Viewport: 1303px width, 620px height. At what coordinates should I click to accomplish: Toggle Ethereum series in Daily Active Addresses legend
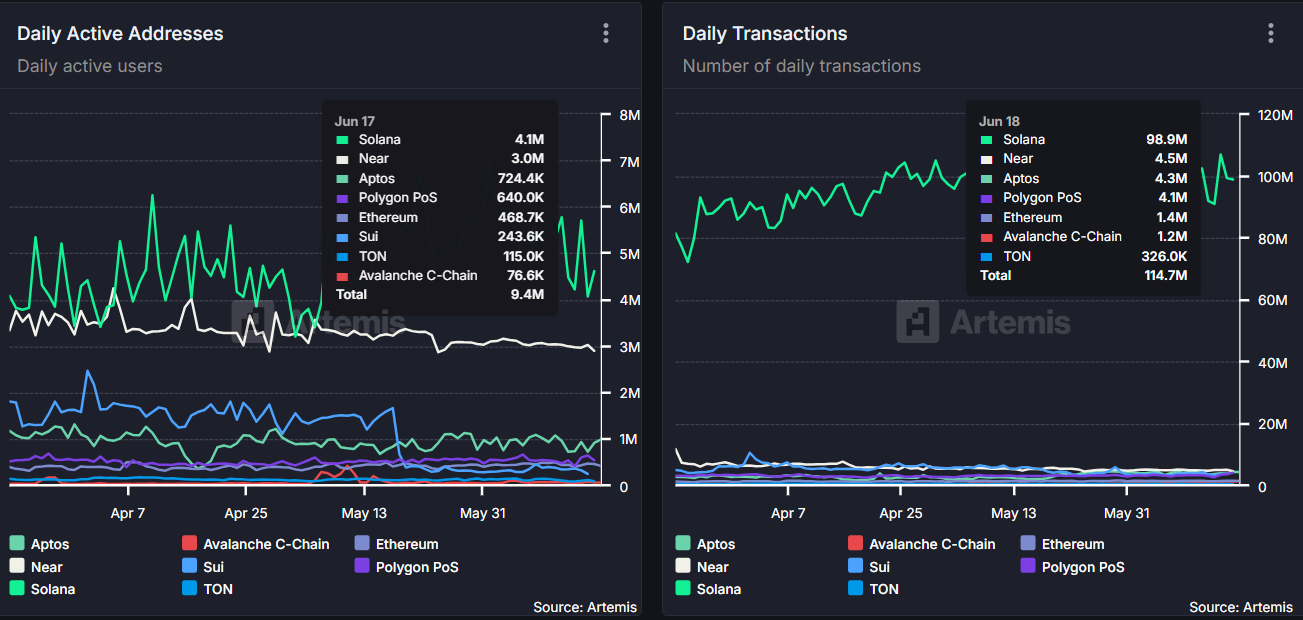coord(397,544)
